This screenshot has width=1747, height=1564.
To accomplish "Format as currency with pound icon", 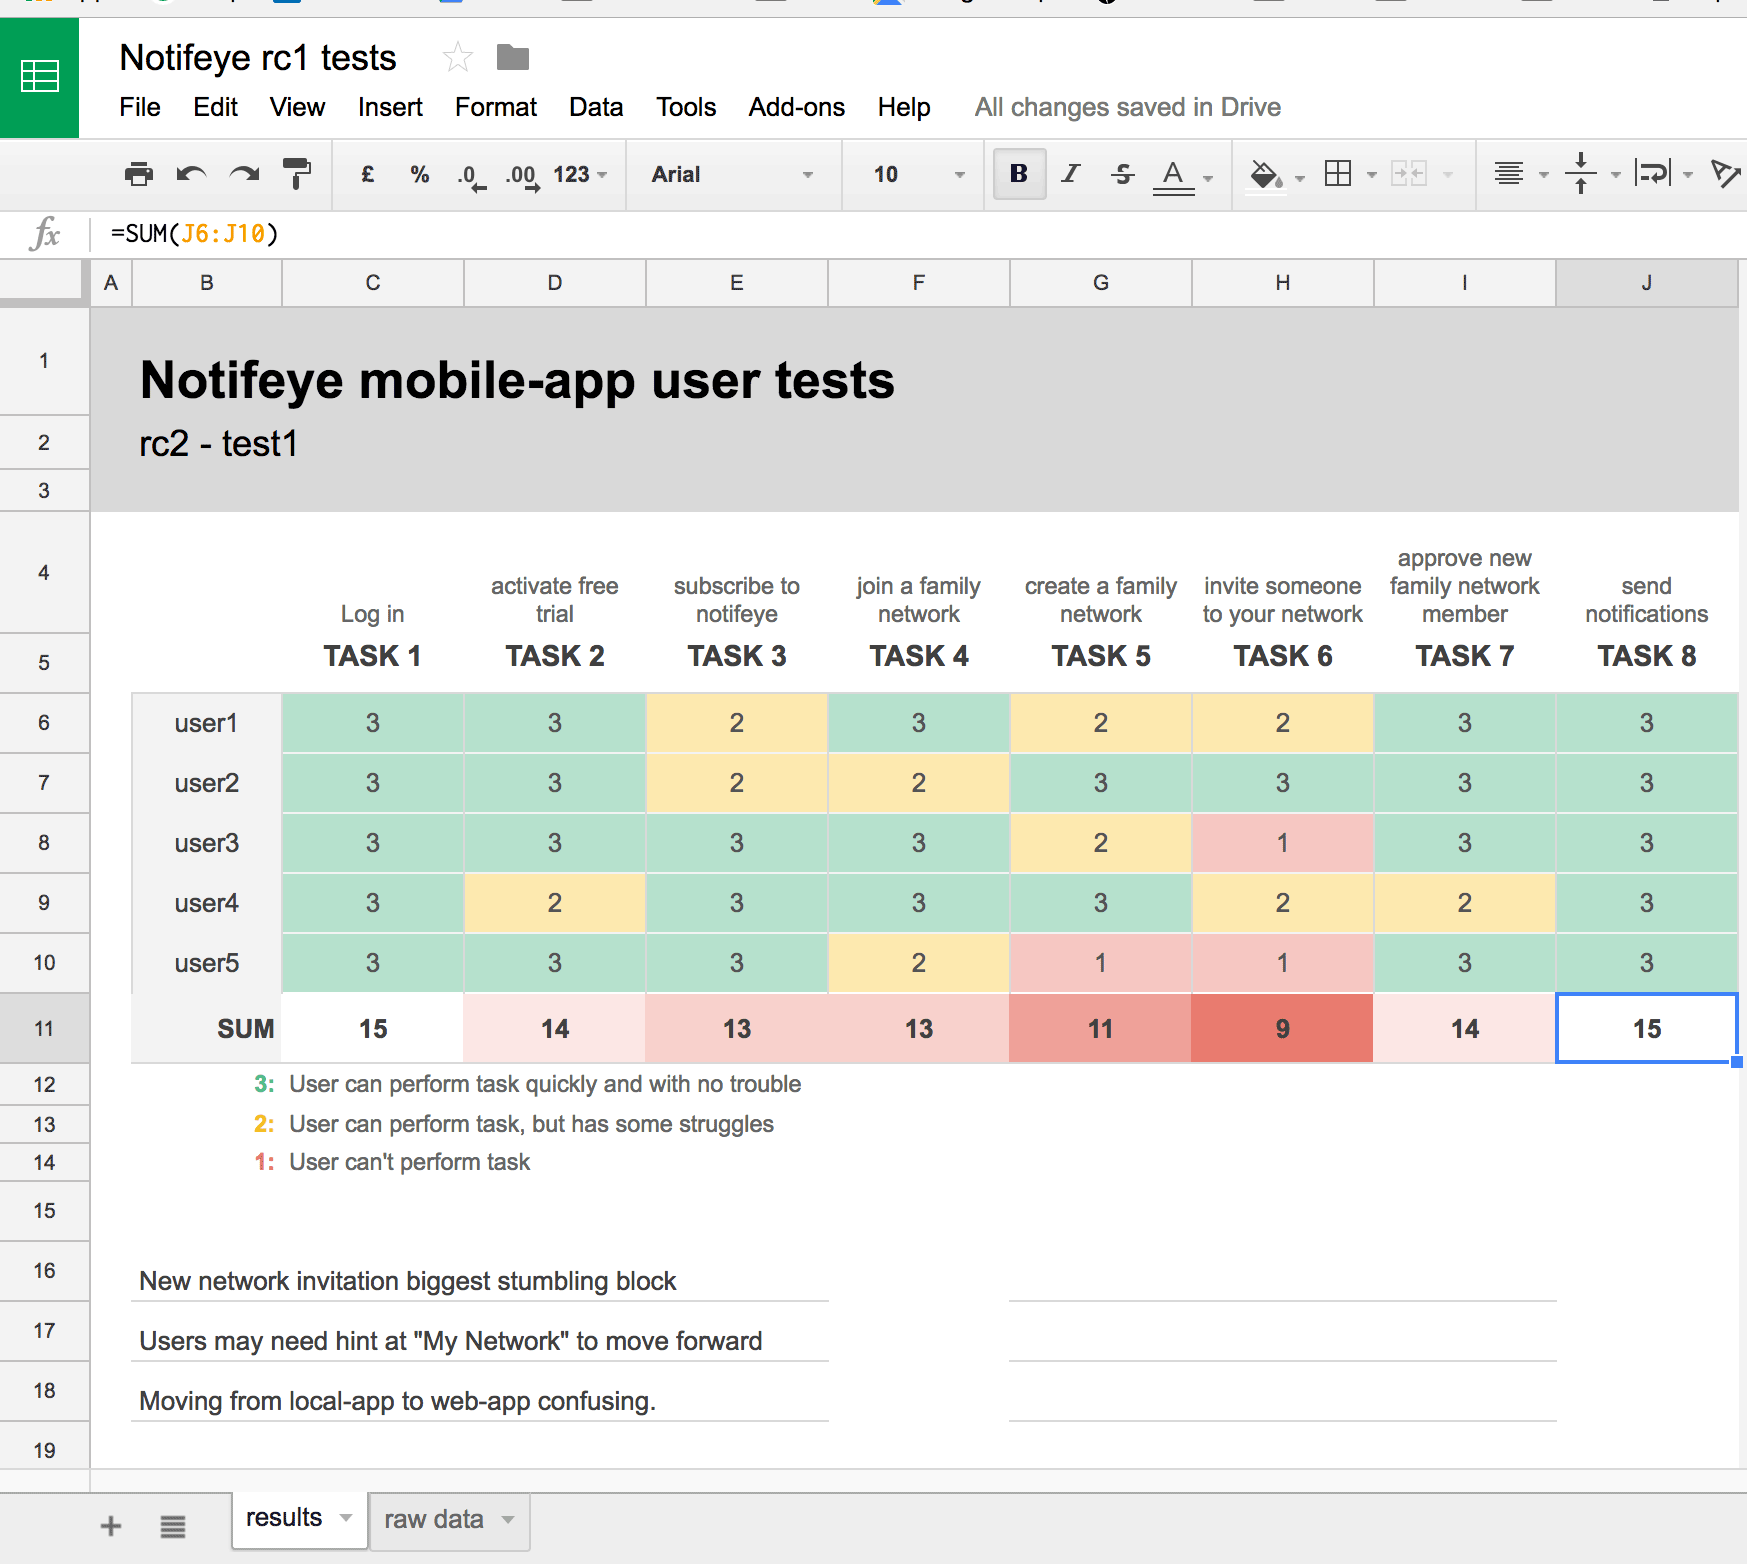I will coord(367,174).
